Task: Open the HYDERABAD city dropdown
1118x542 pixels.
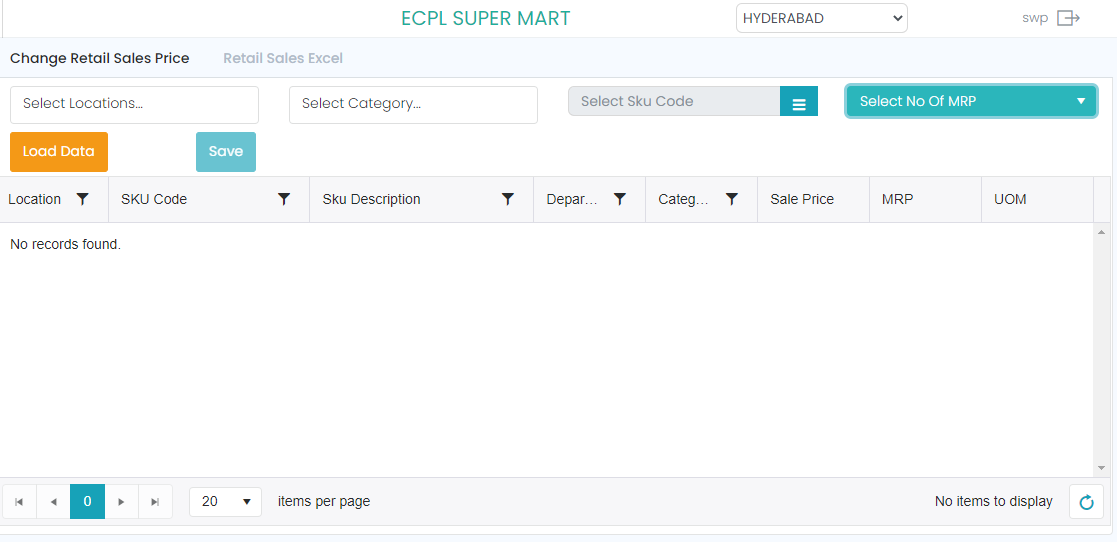Action: pos(821,19)
